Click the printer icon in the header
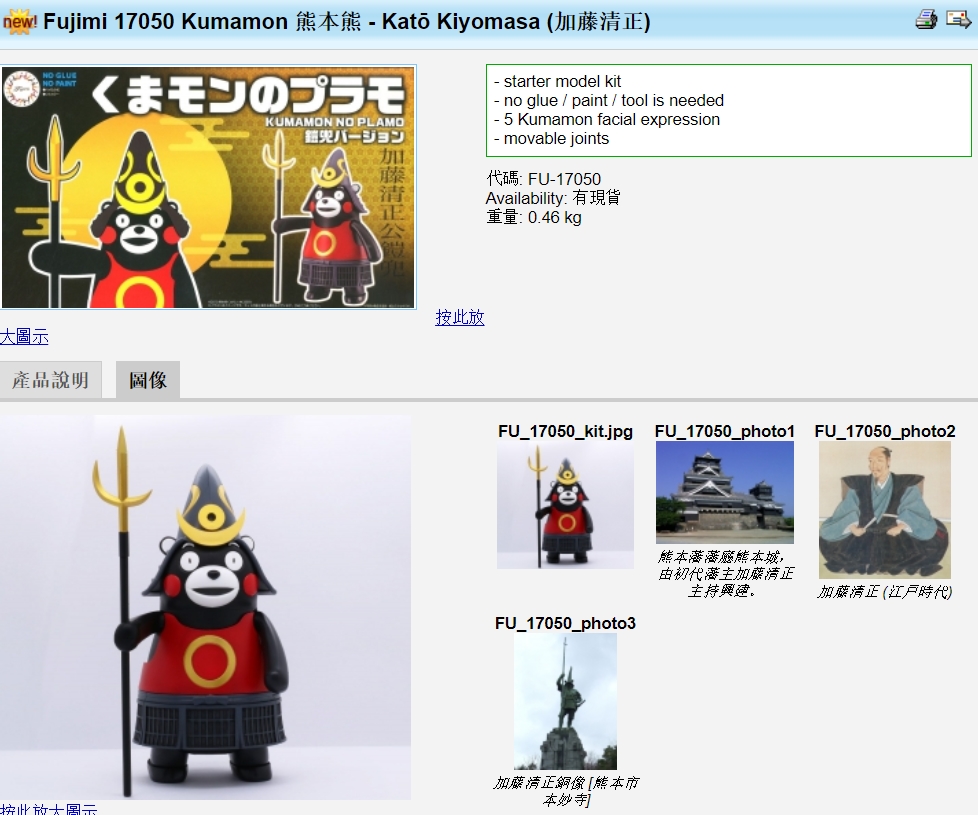 926,19
